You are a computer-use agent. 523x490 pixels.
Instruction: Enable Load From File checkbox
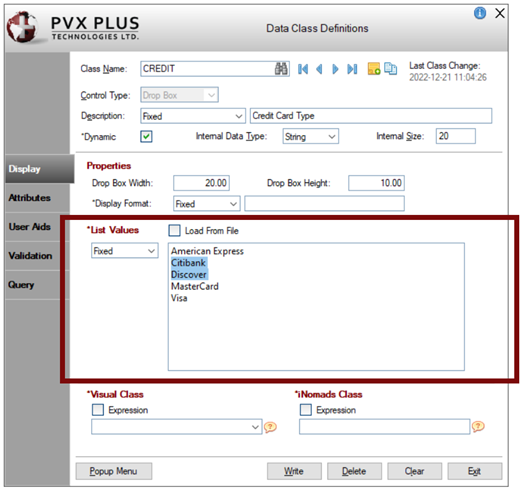[174, 230]
